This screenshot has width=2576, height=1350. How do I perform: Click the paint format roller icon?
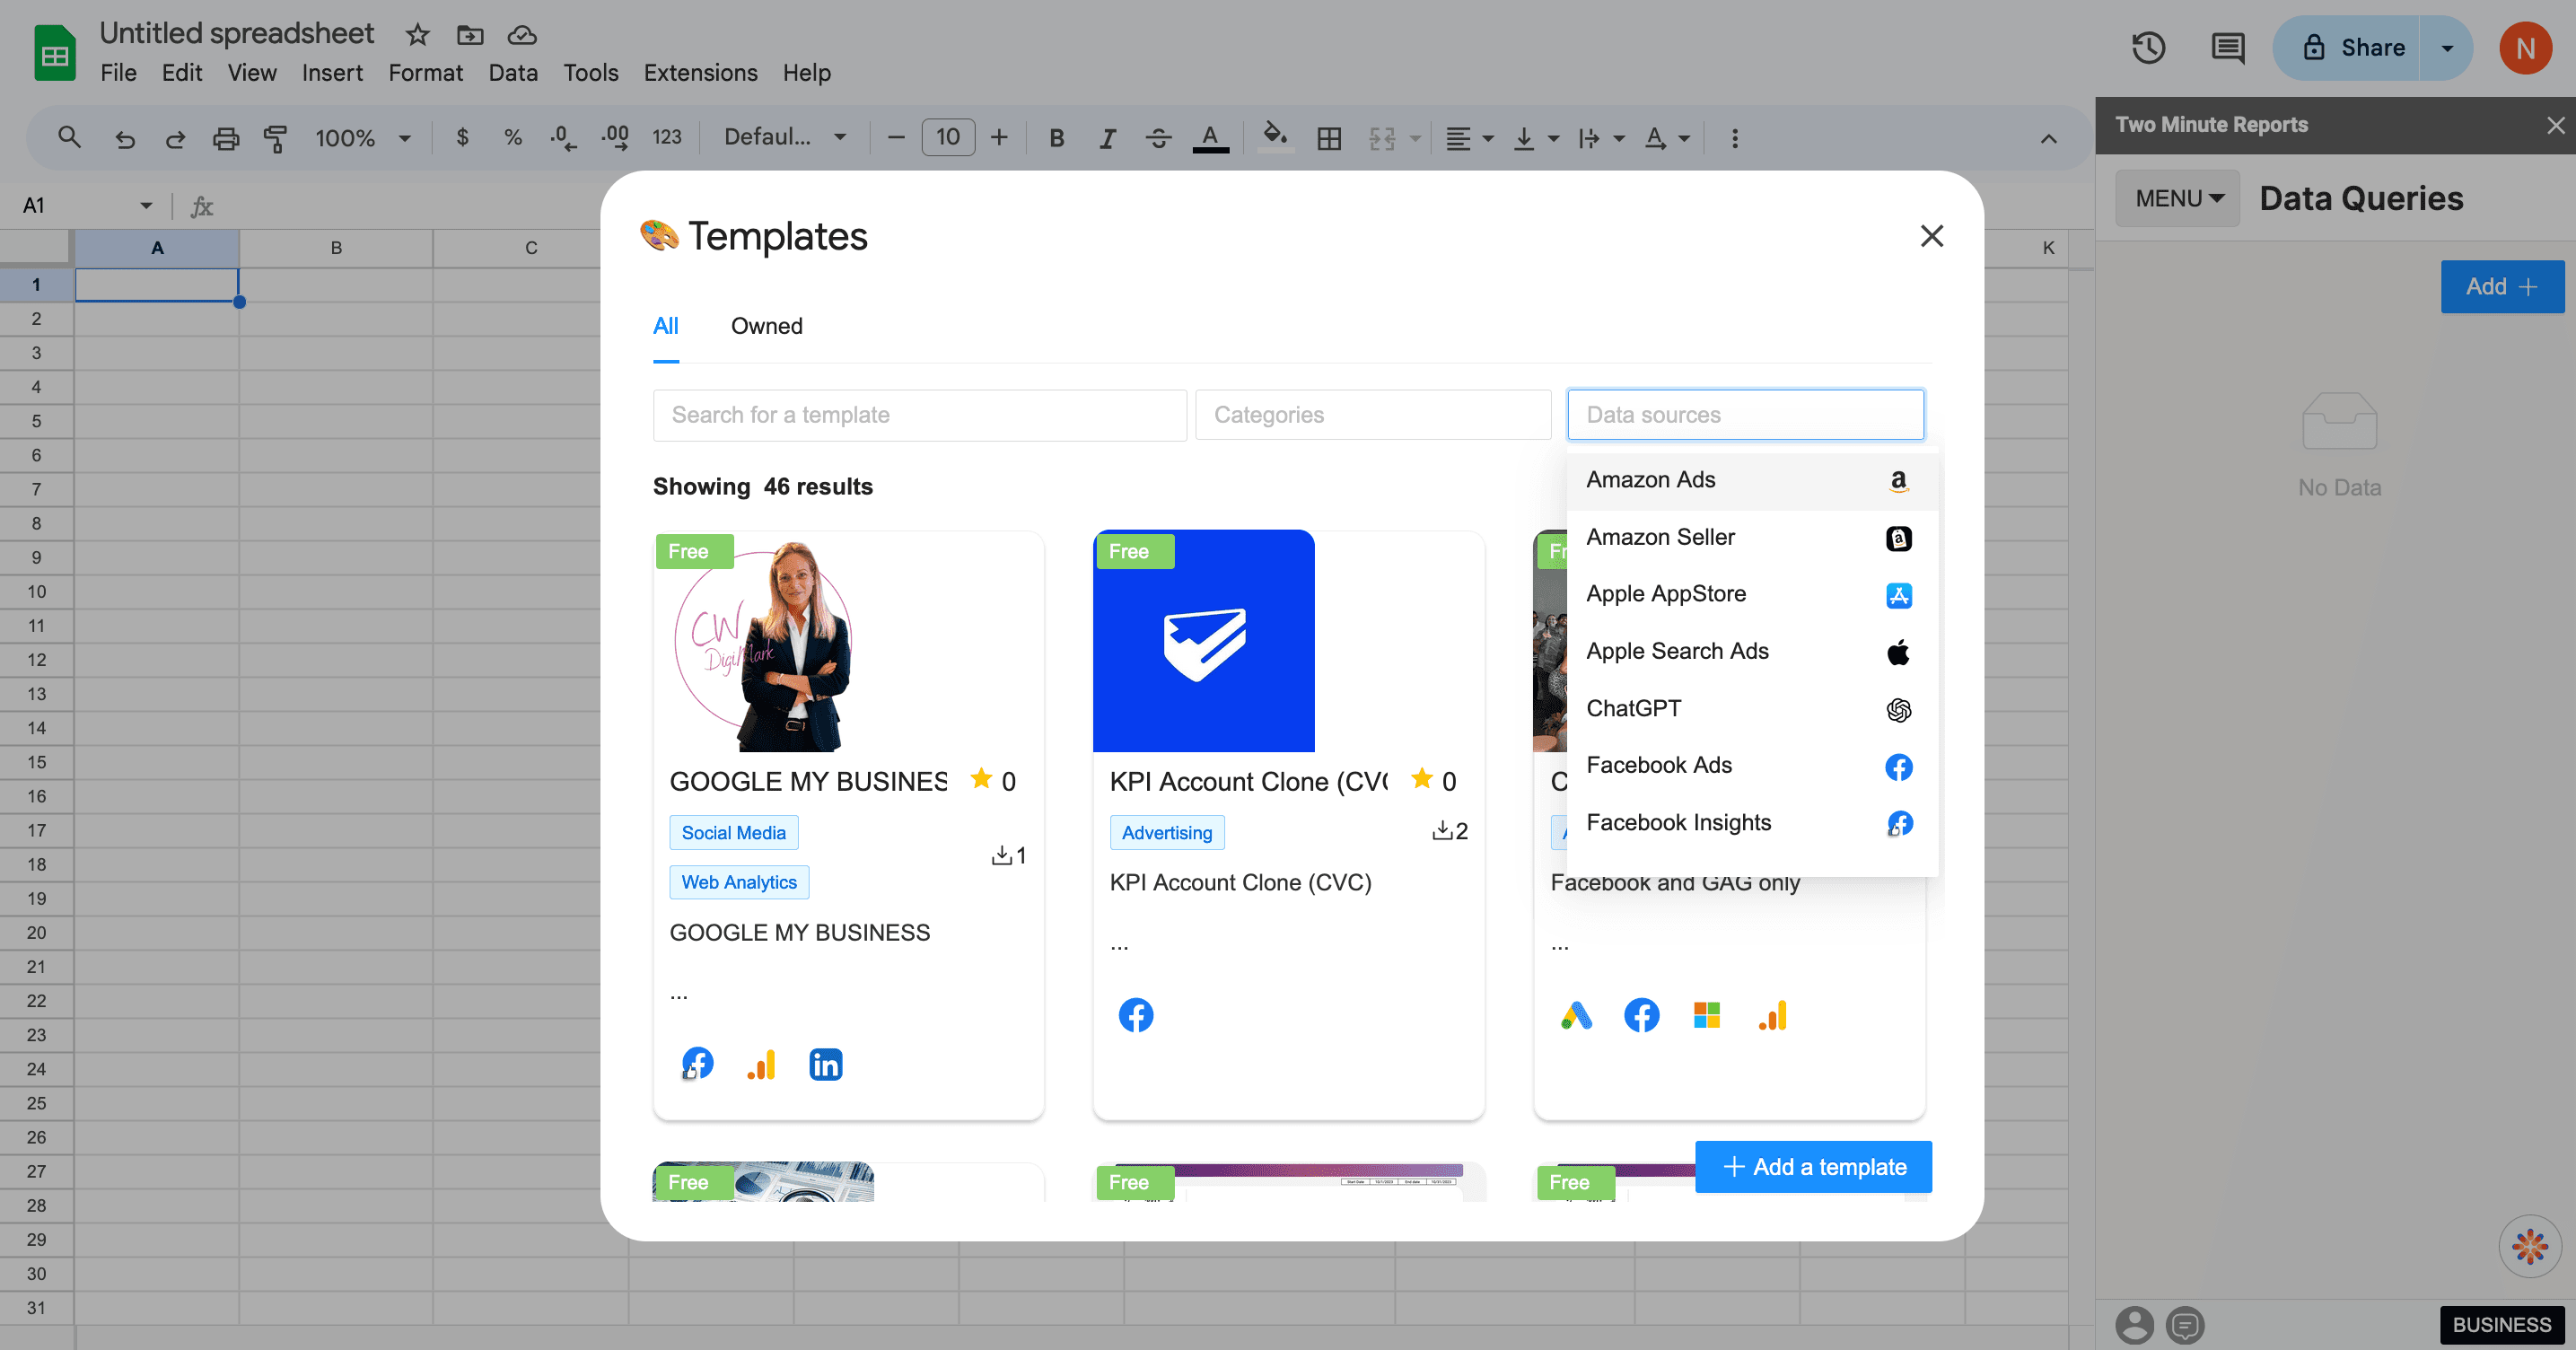275,138
